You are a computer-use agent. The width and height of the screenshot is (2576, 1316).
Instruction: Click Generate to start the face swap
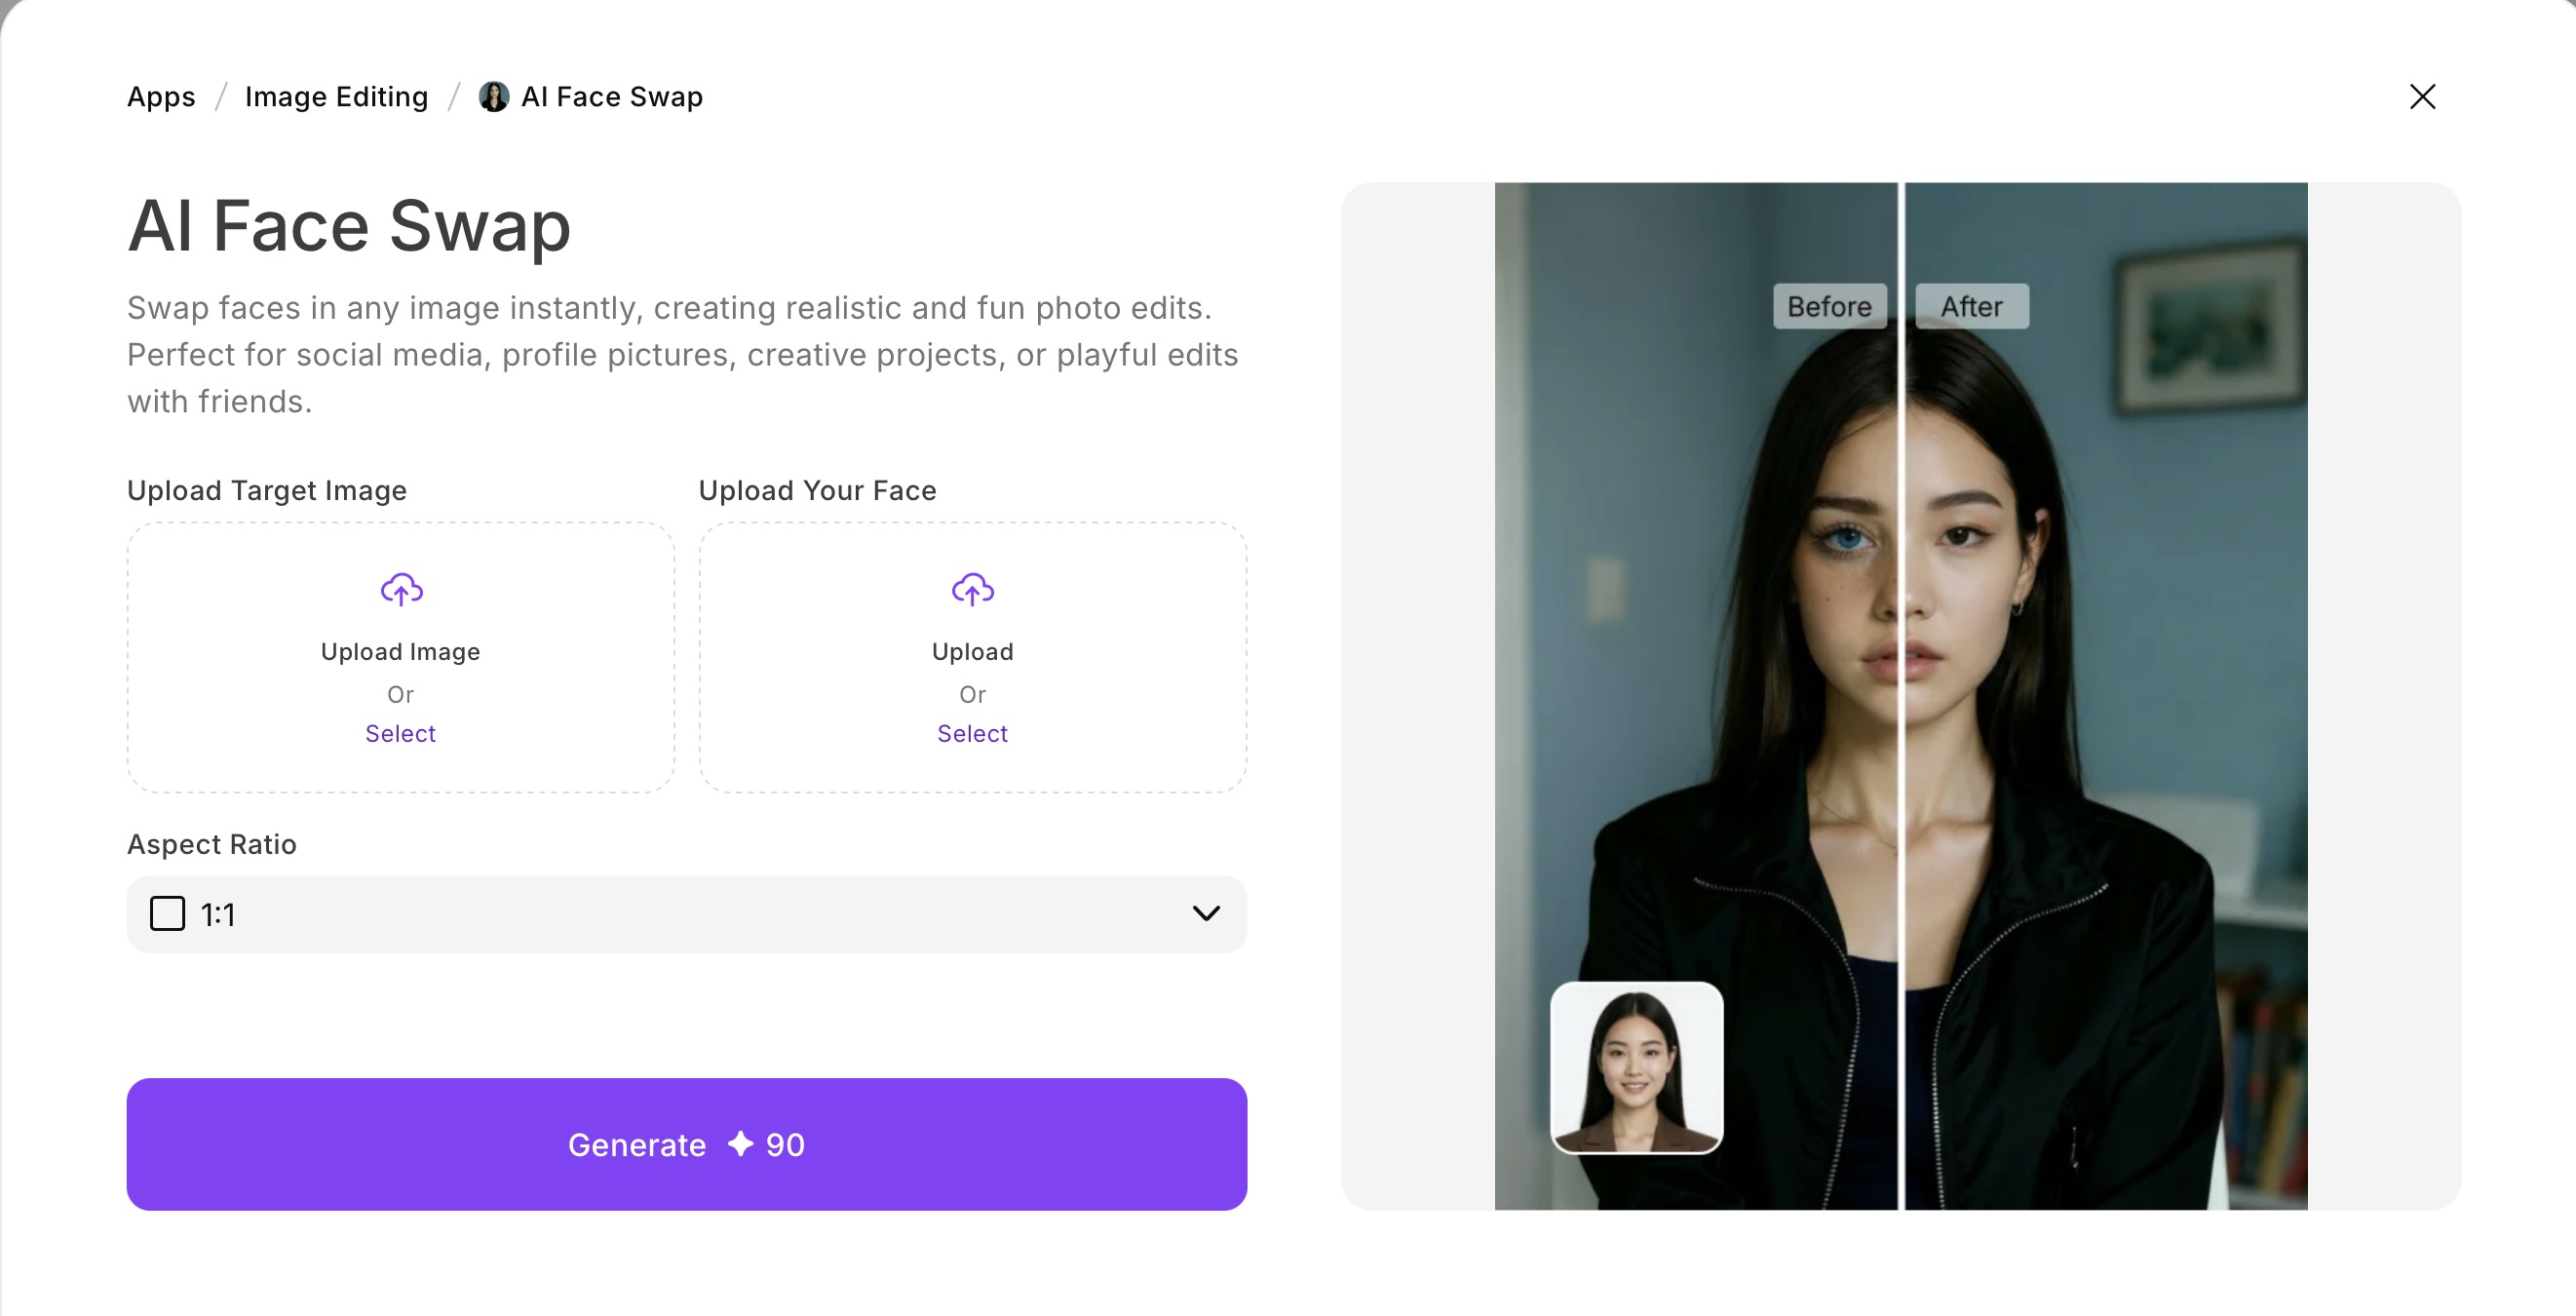pos(687,1144)
